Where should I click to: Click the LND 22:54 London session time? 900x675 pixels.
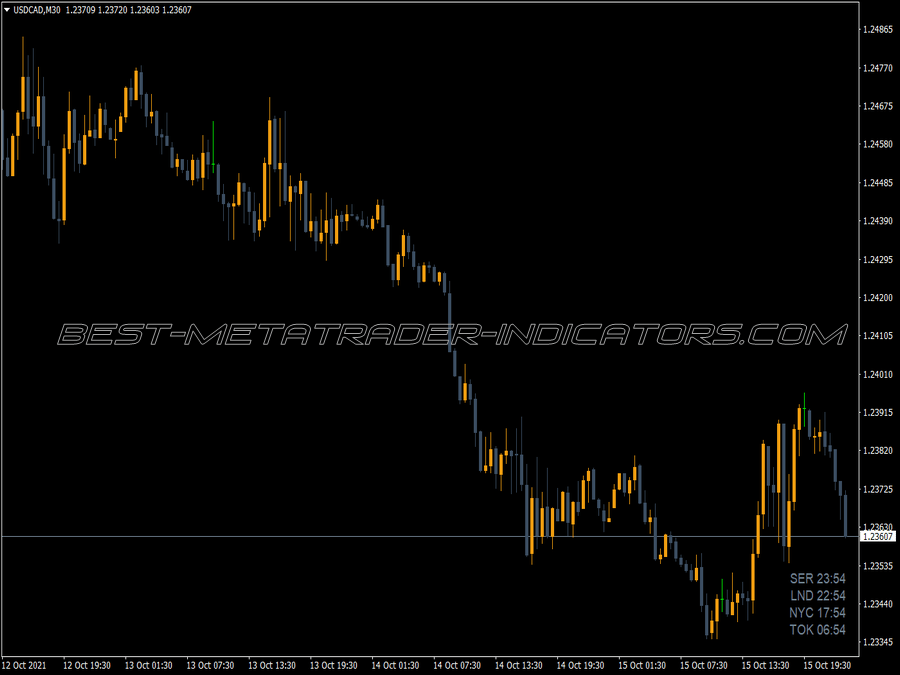click(818, 595)
